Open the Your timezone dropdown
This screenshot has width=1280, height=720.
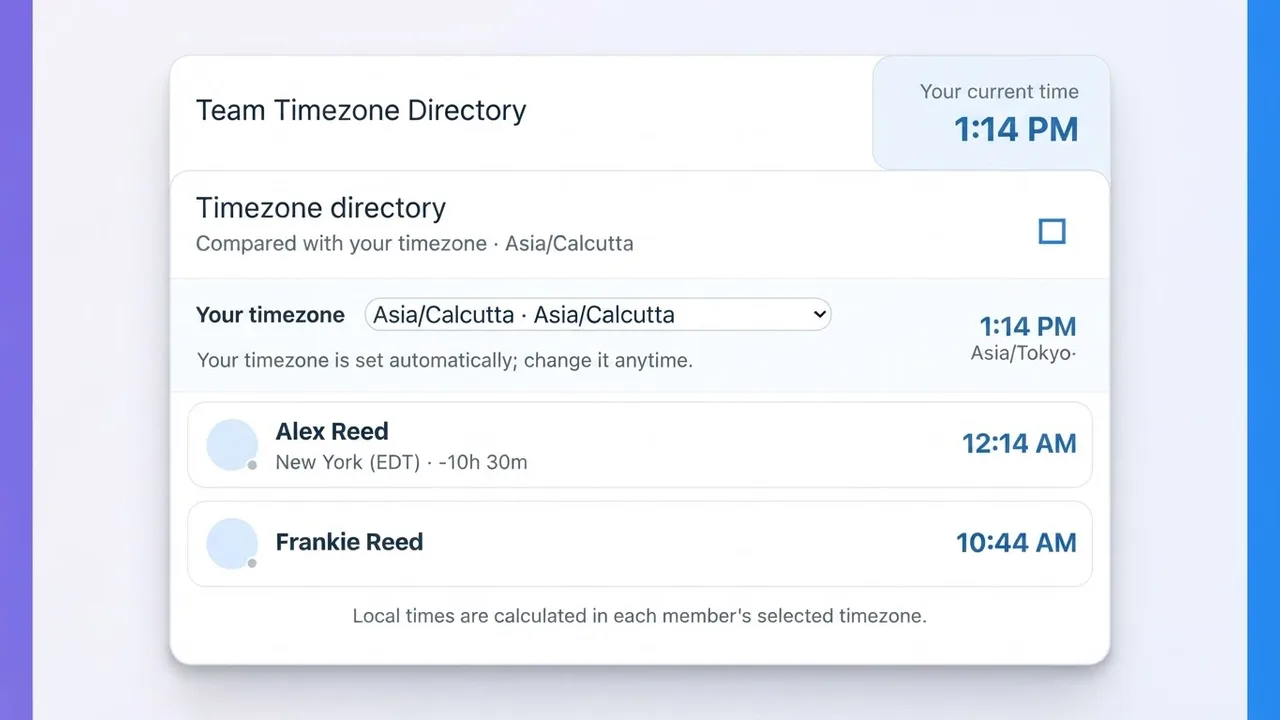point(598,314)
